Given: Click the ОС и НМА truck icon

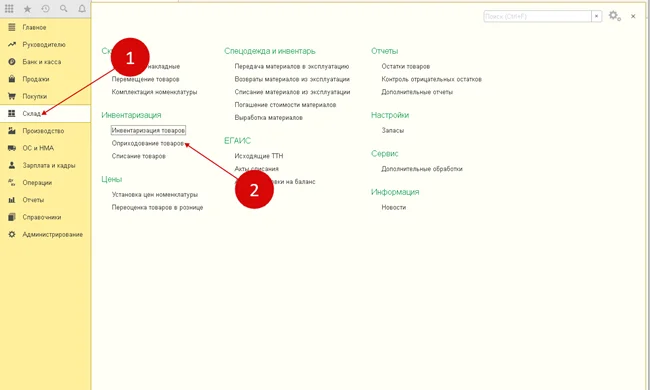Looking at the screenshot, I should tap(12, 148).
